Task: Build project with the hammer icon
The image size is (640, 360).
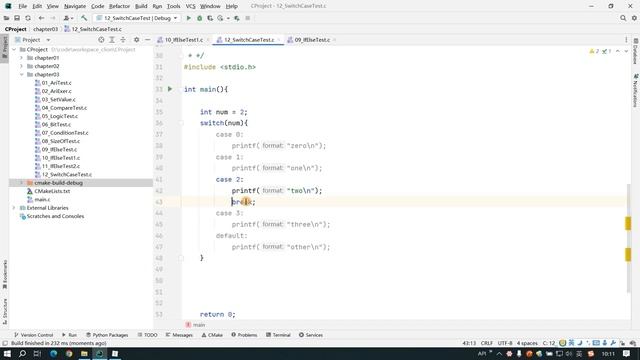Action: (84, 18)
